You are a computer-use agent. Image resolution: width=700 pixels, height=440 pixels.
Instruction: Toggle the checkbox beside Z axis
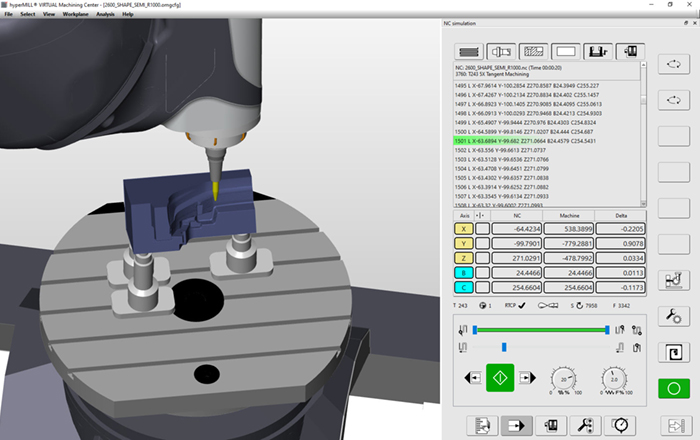pos(482,258)
